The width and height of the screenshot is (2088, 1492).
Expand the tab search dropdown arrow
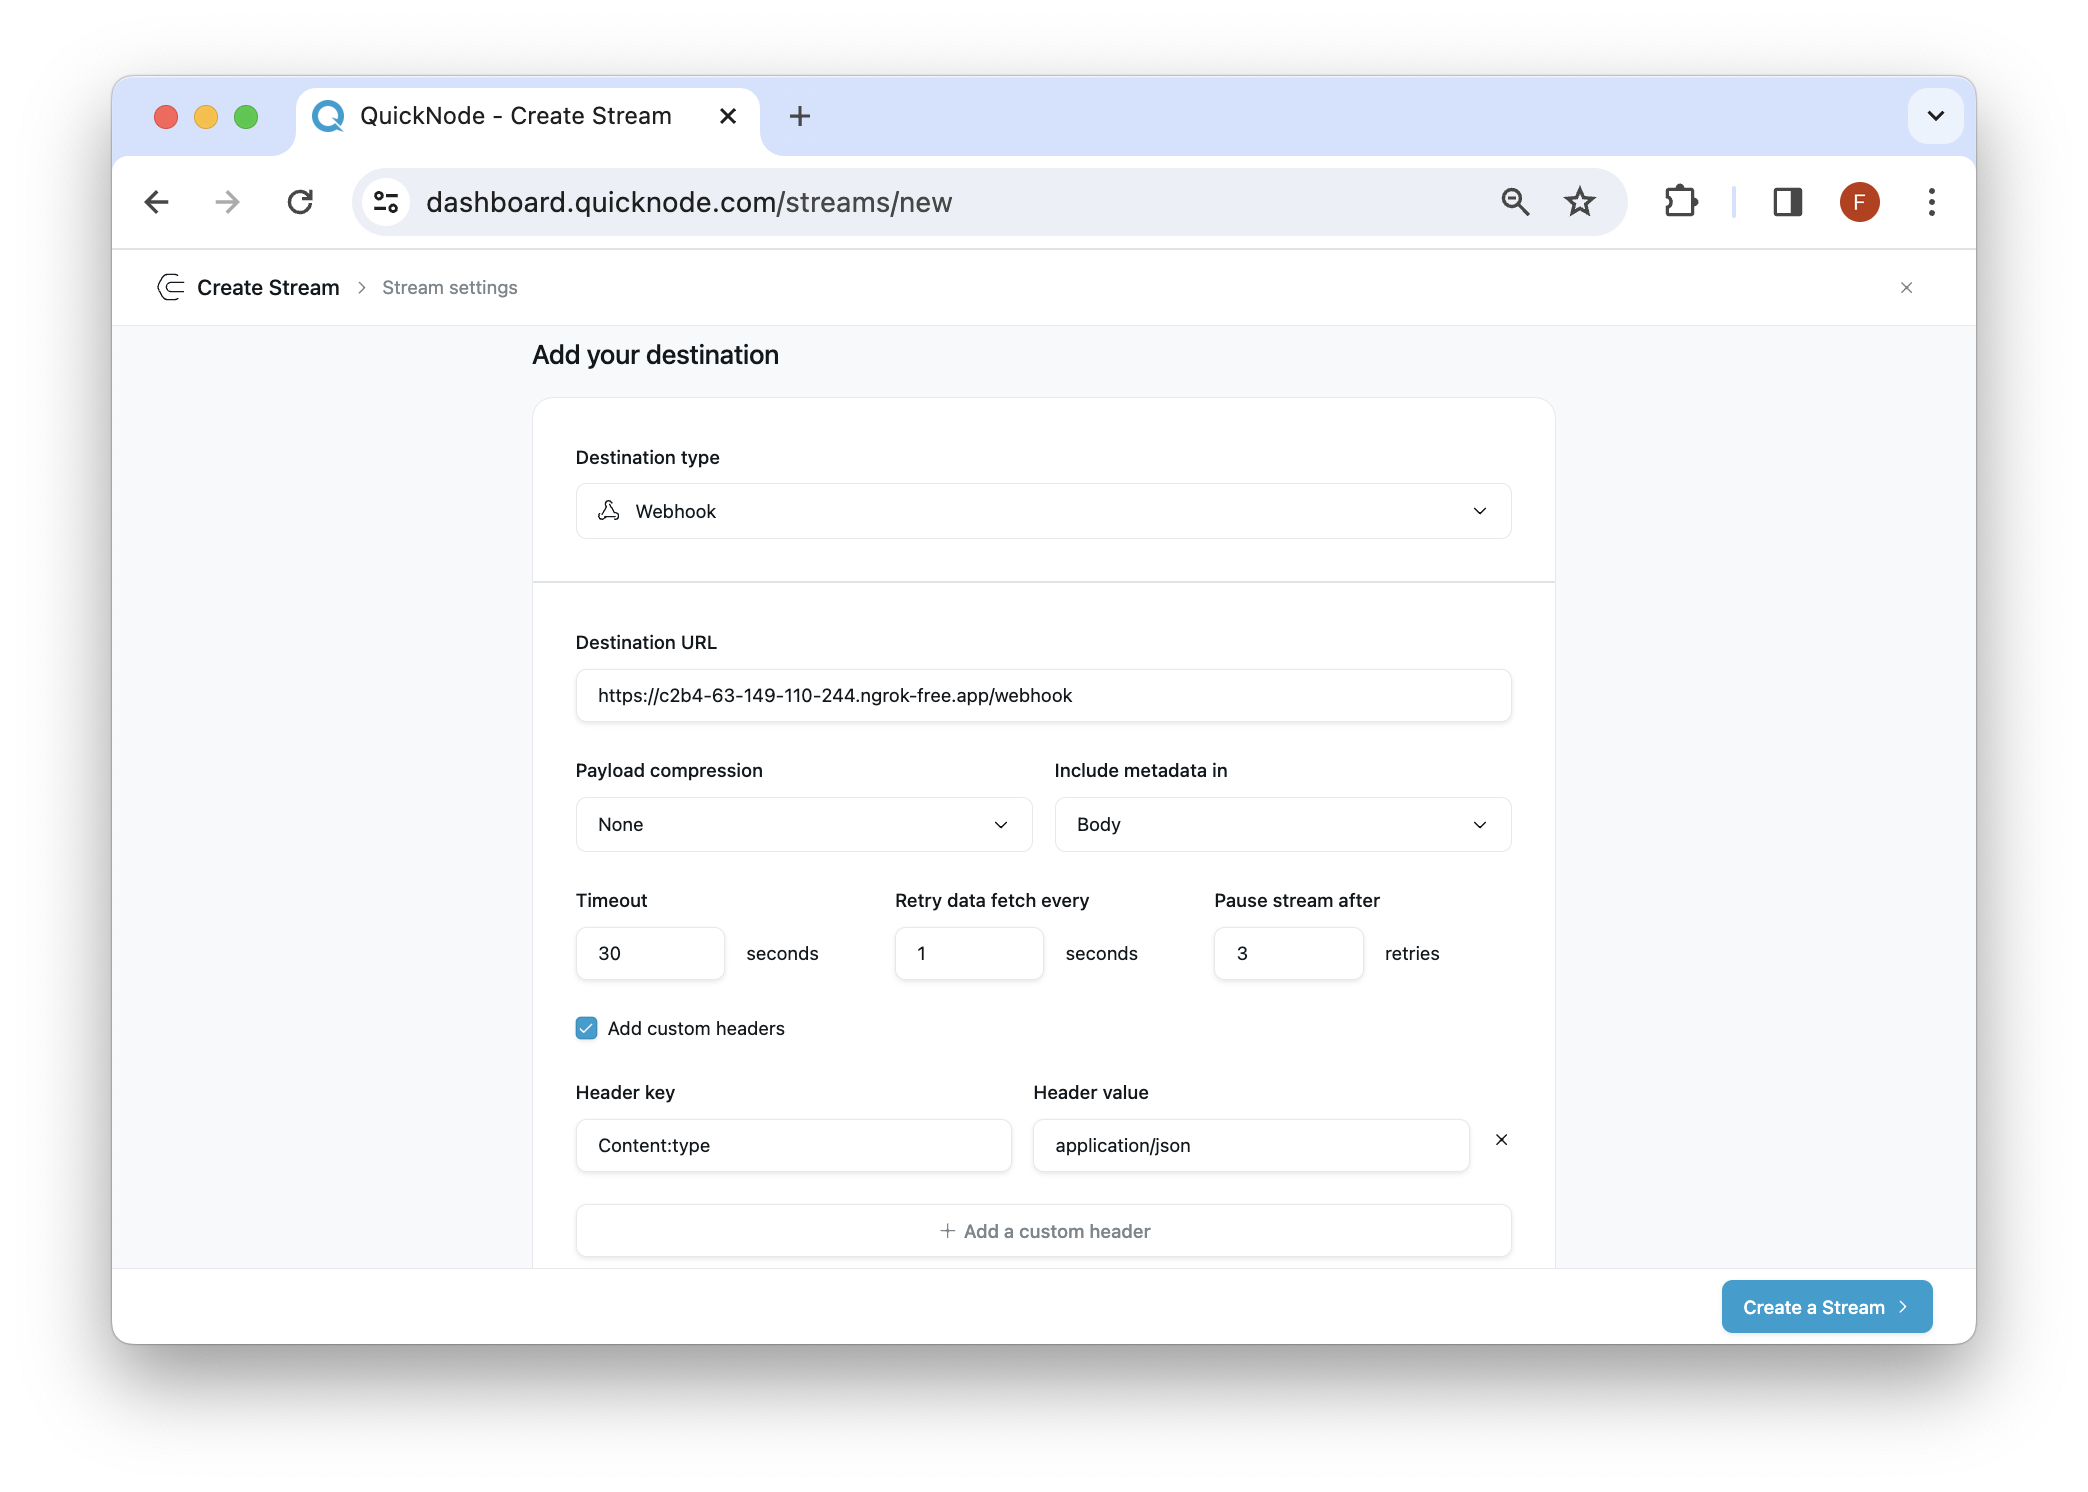(x=1935, y=116)
